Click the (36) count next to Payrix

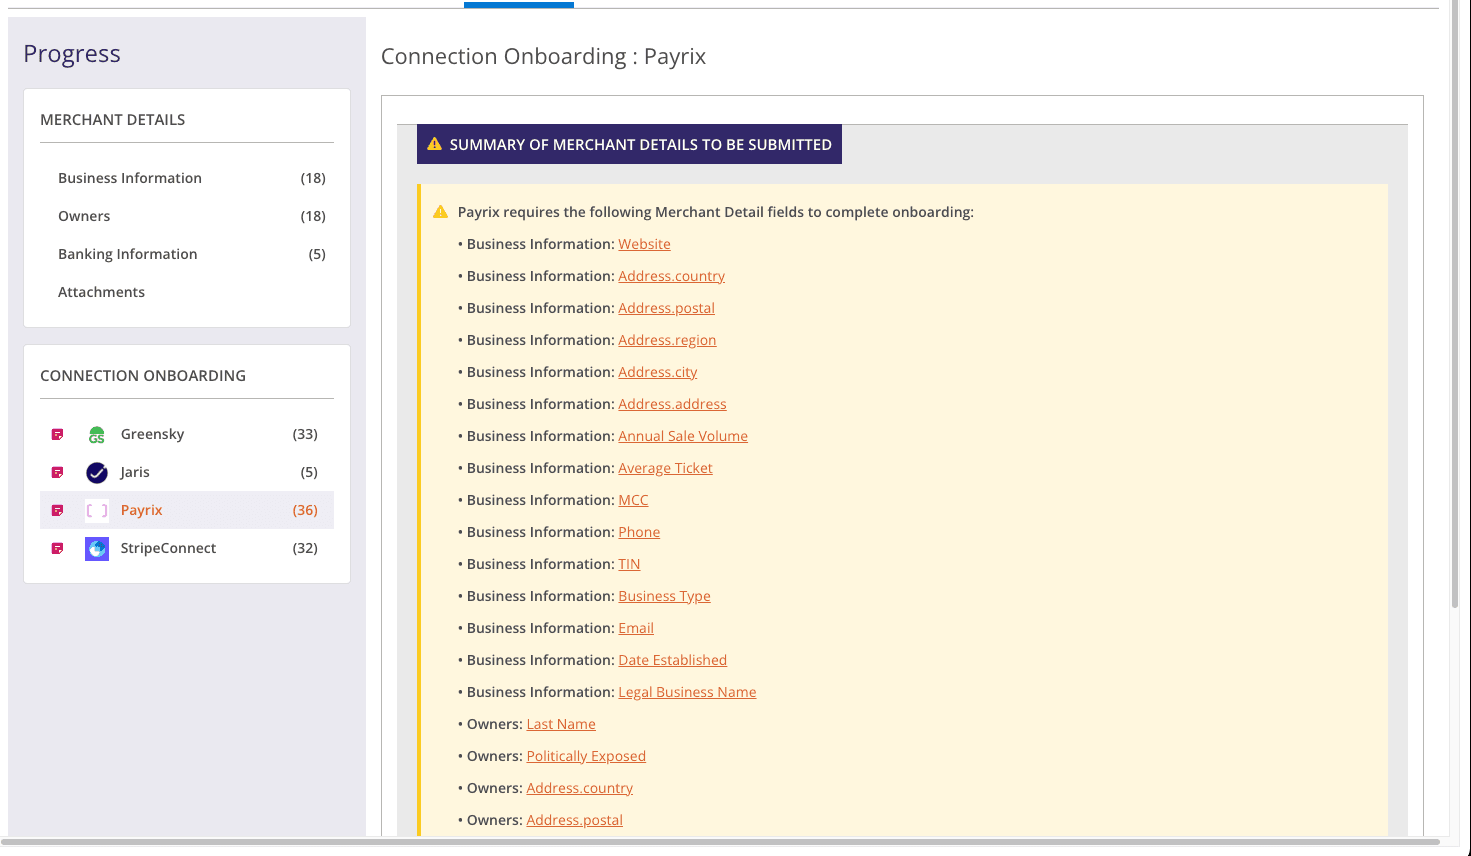(305, 510)
